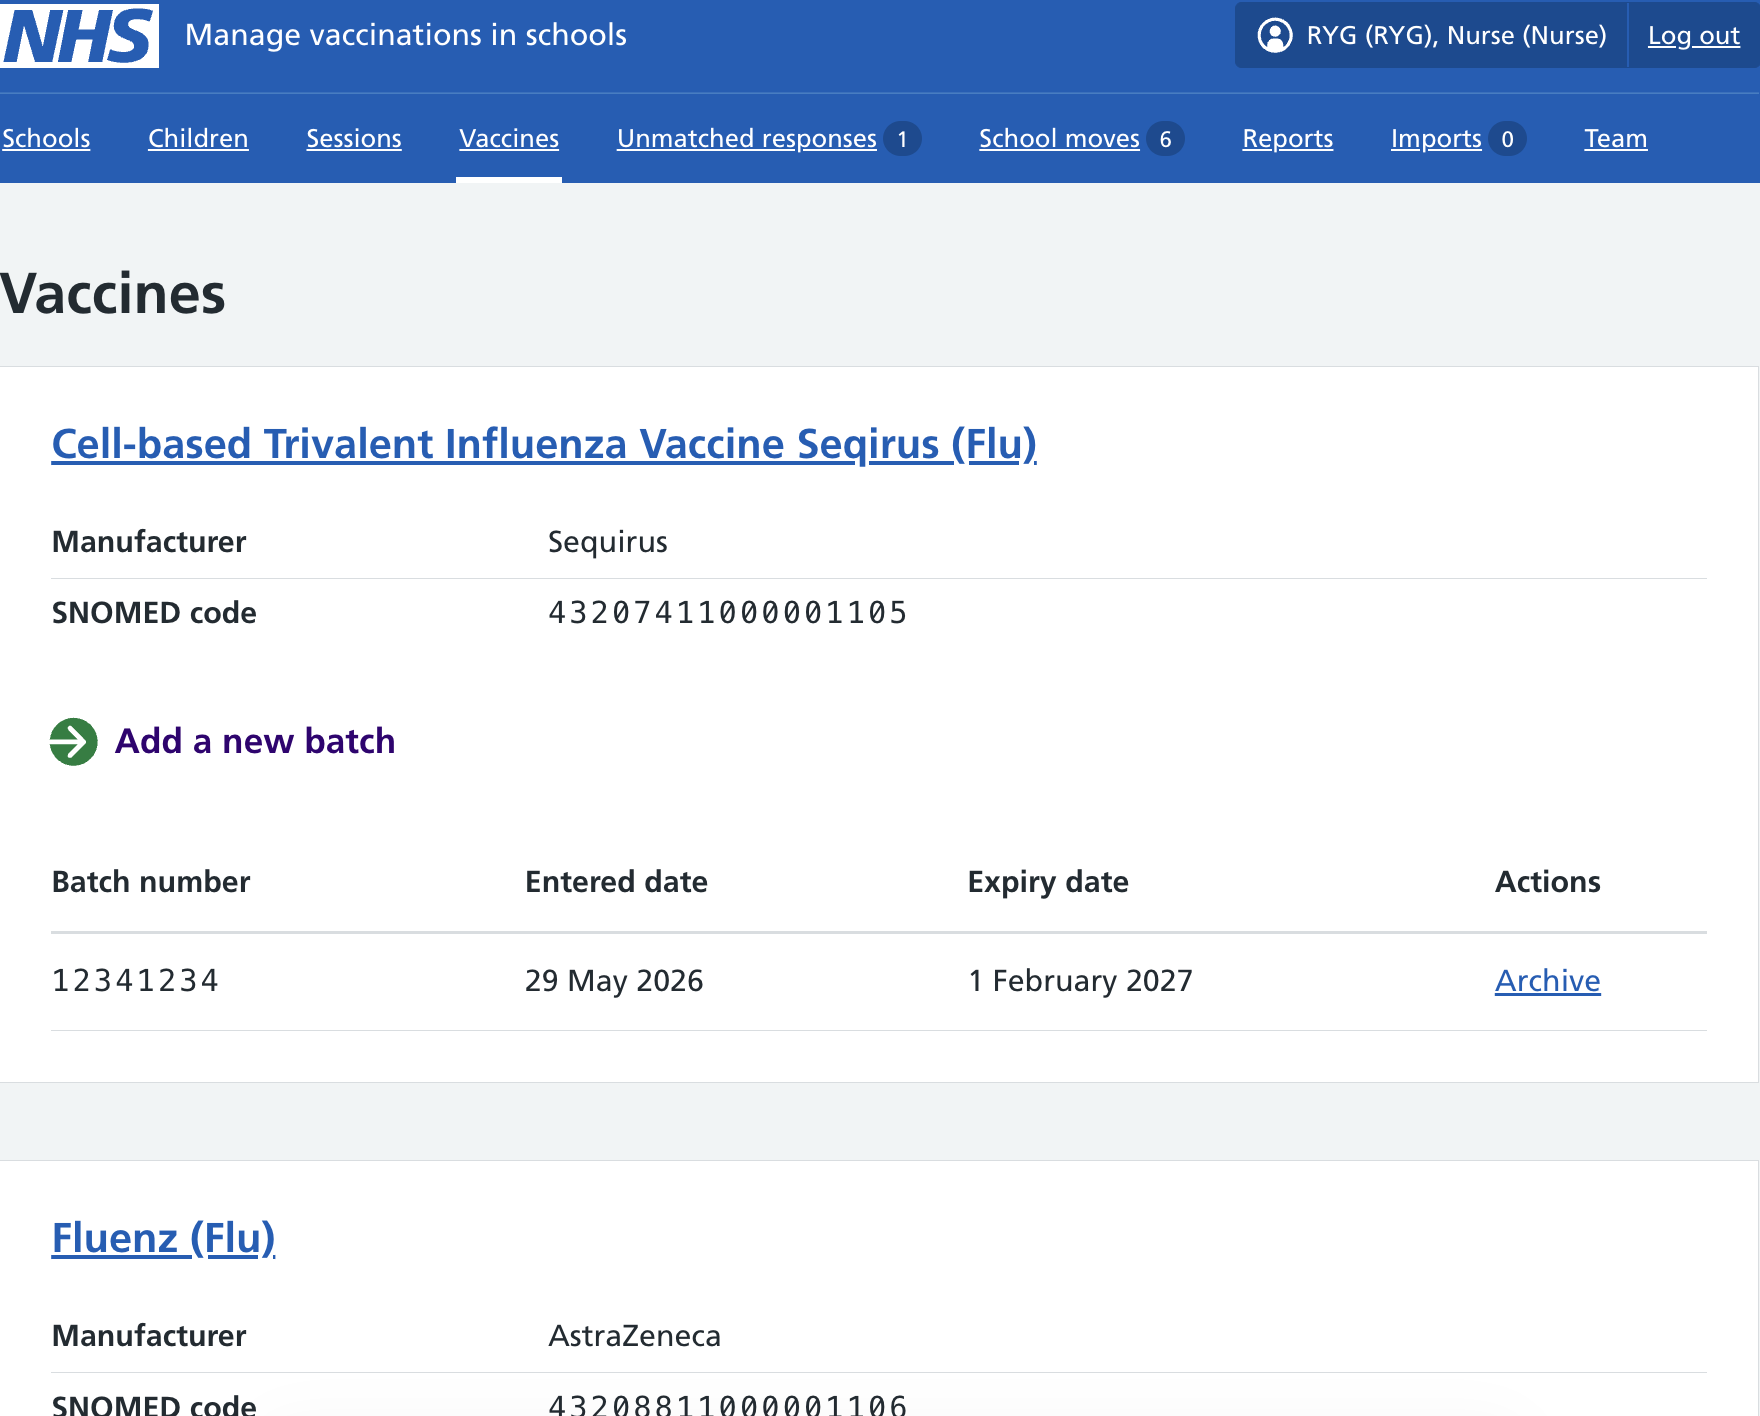Open the Team navigation item
Viewport: 1760px width, 1416px height.
click(x=1615, y=138)
